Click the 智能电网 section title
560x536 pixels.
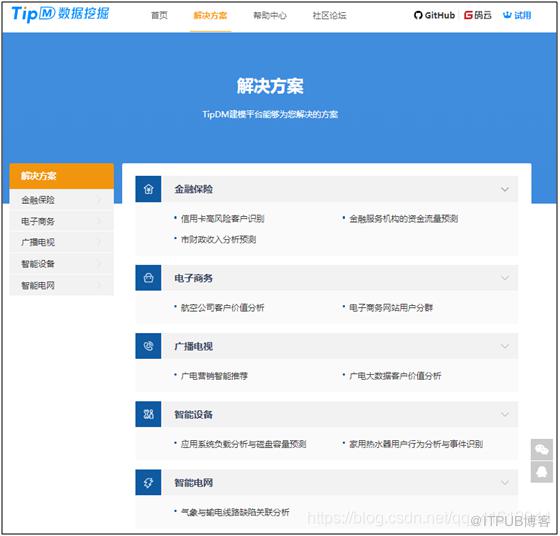[x=193, y=482]
